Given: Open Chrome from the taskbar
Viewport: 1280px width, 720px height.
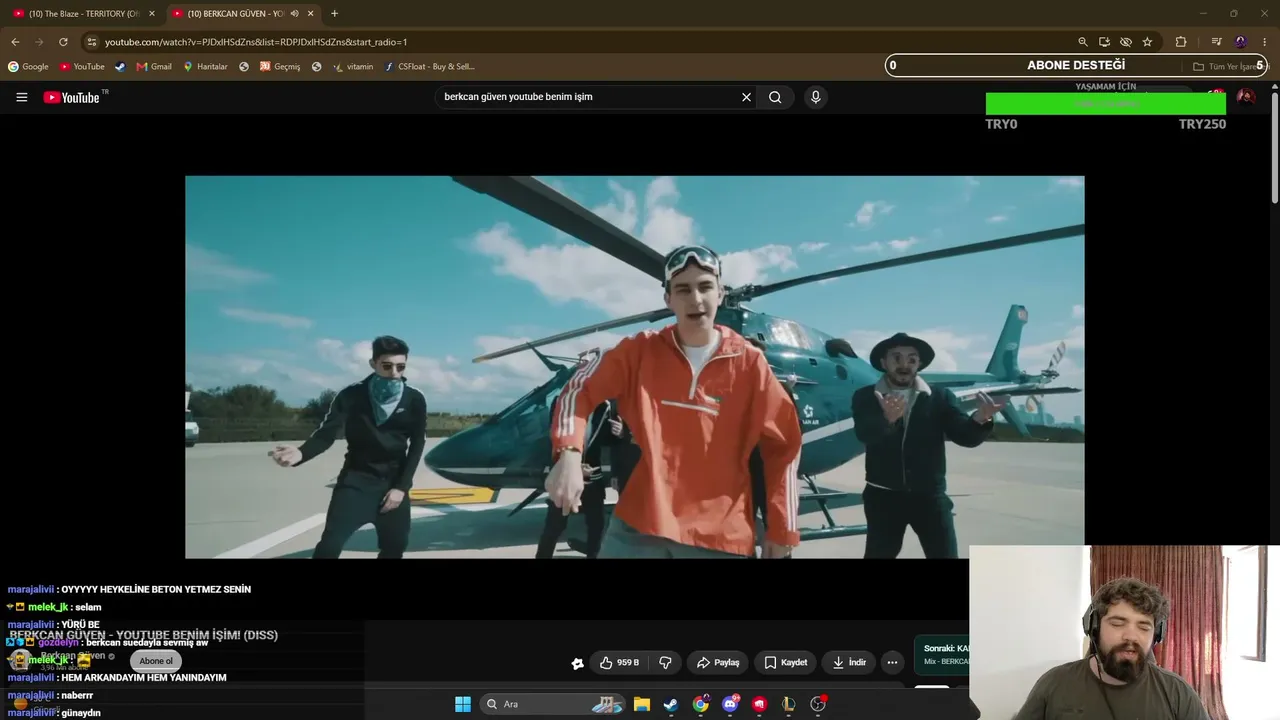Looking at the screenshot, I should point(701,704).
